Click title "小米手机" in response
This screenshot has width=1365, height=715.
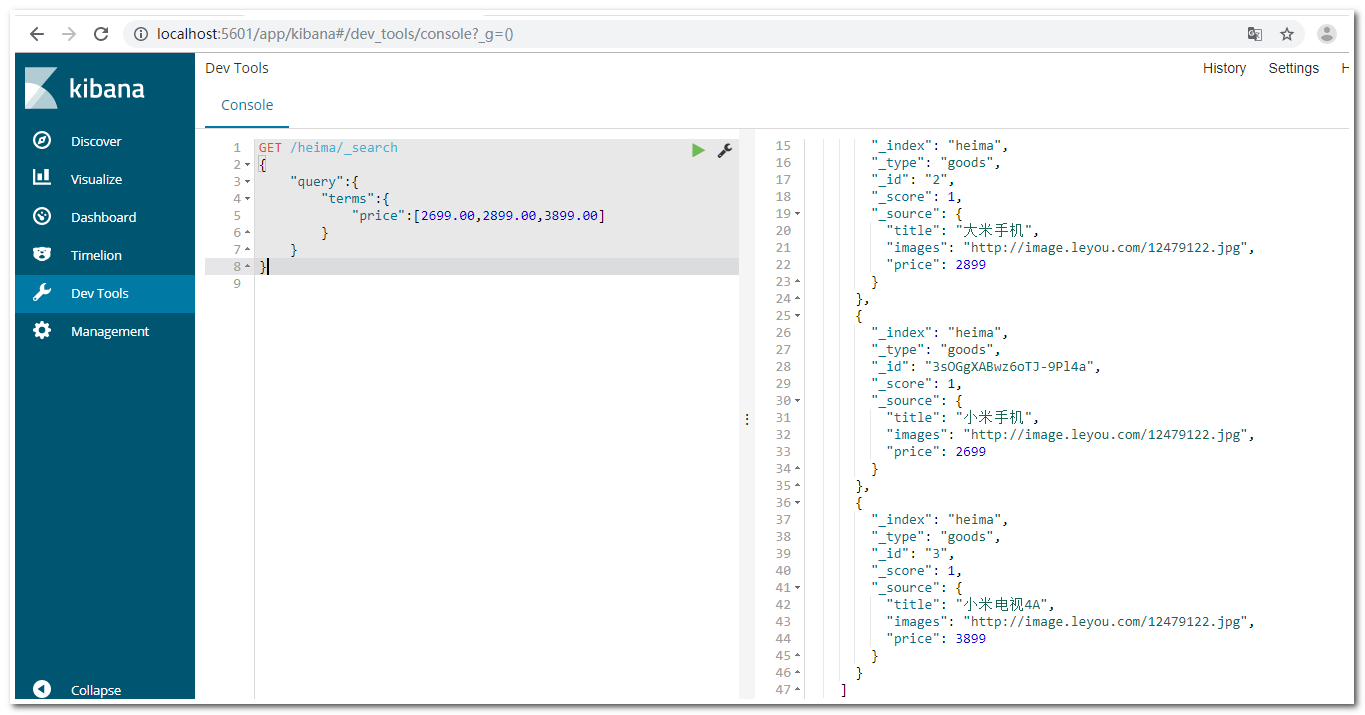point(997,418)
